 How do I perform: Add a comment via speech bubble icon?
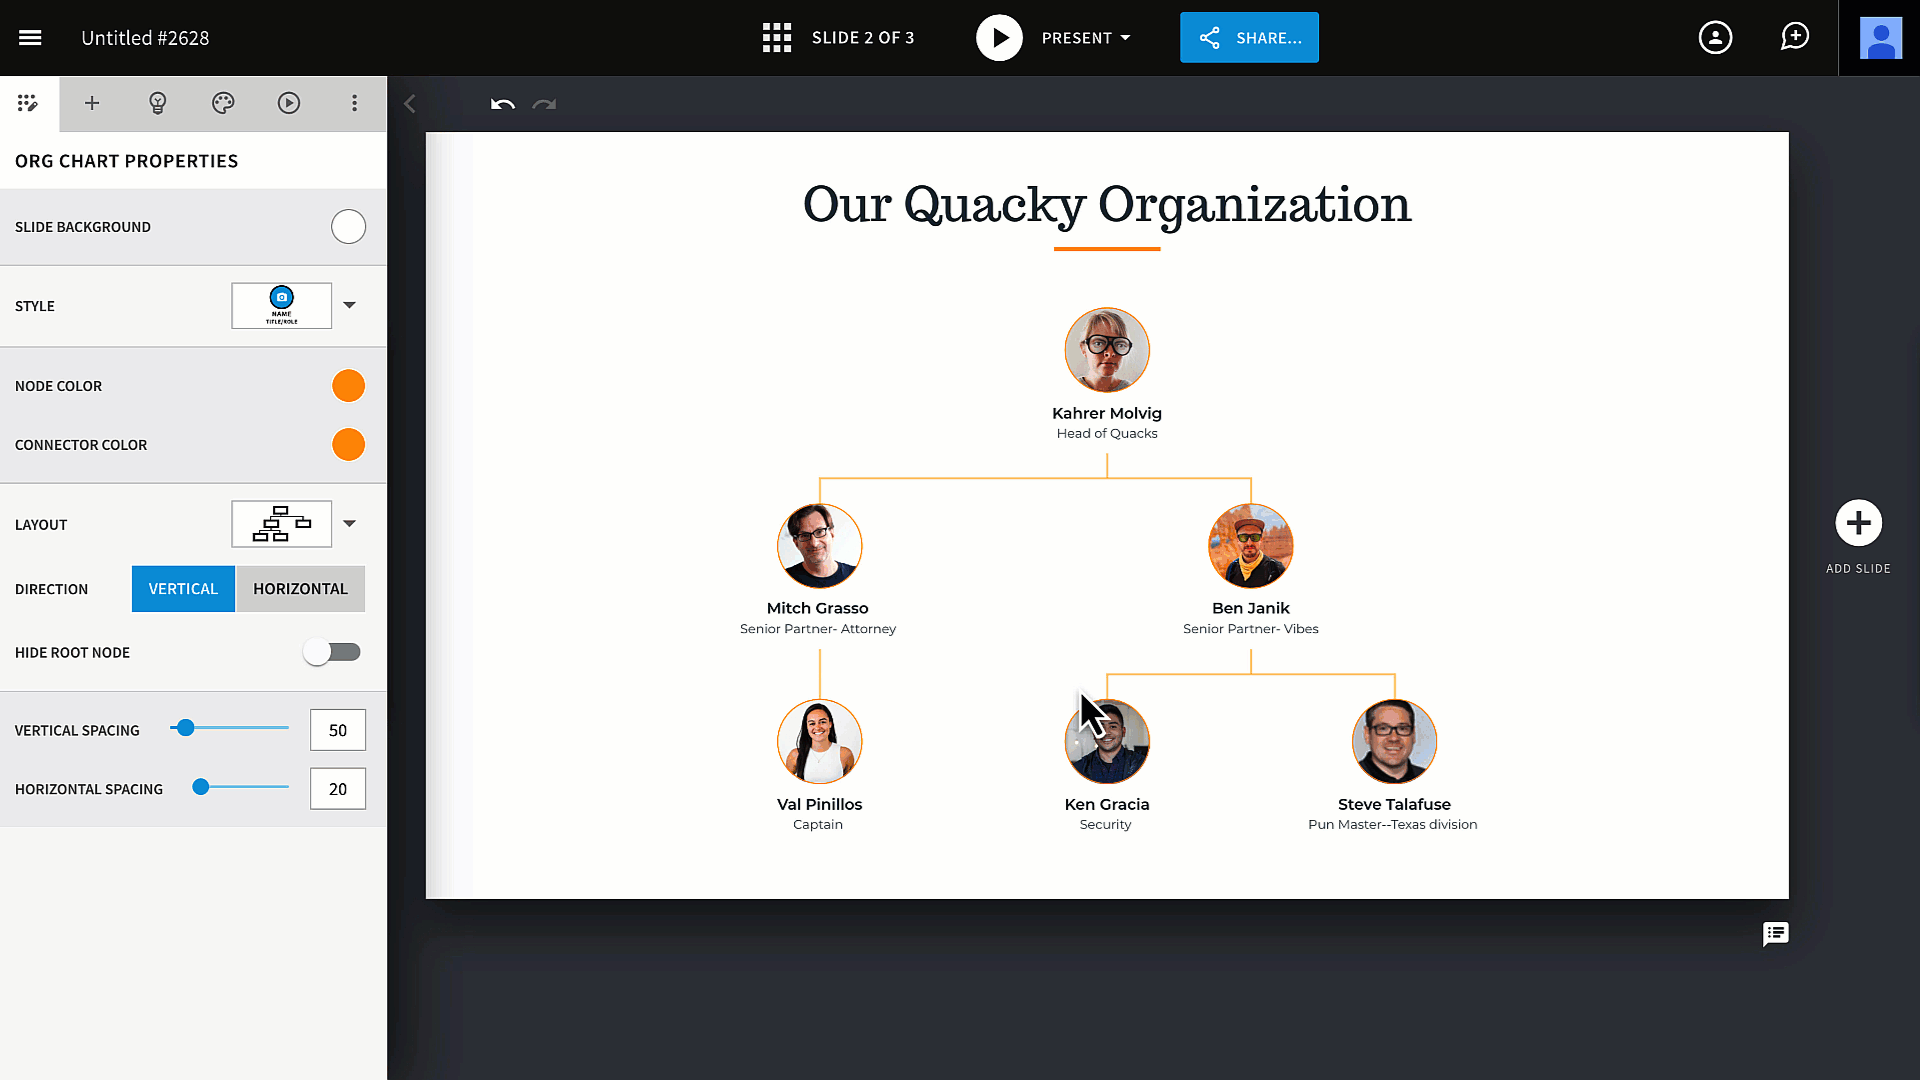tap(1795, 37)
